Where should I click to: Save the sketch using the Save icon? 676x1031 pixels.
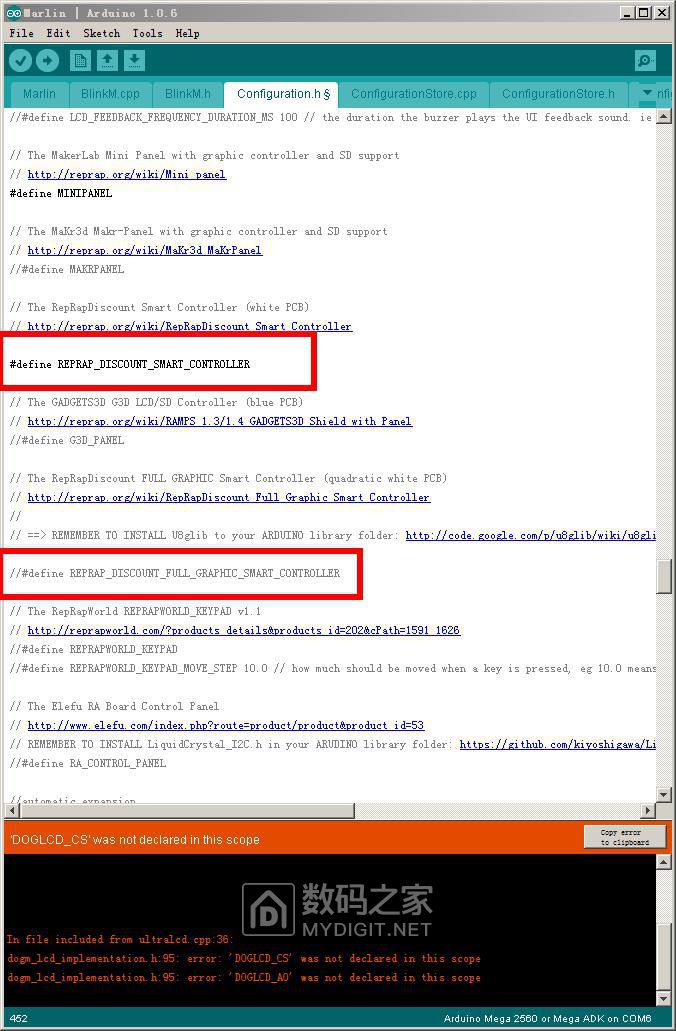point(134,60)
